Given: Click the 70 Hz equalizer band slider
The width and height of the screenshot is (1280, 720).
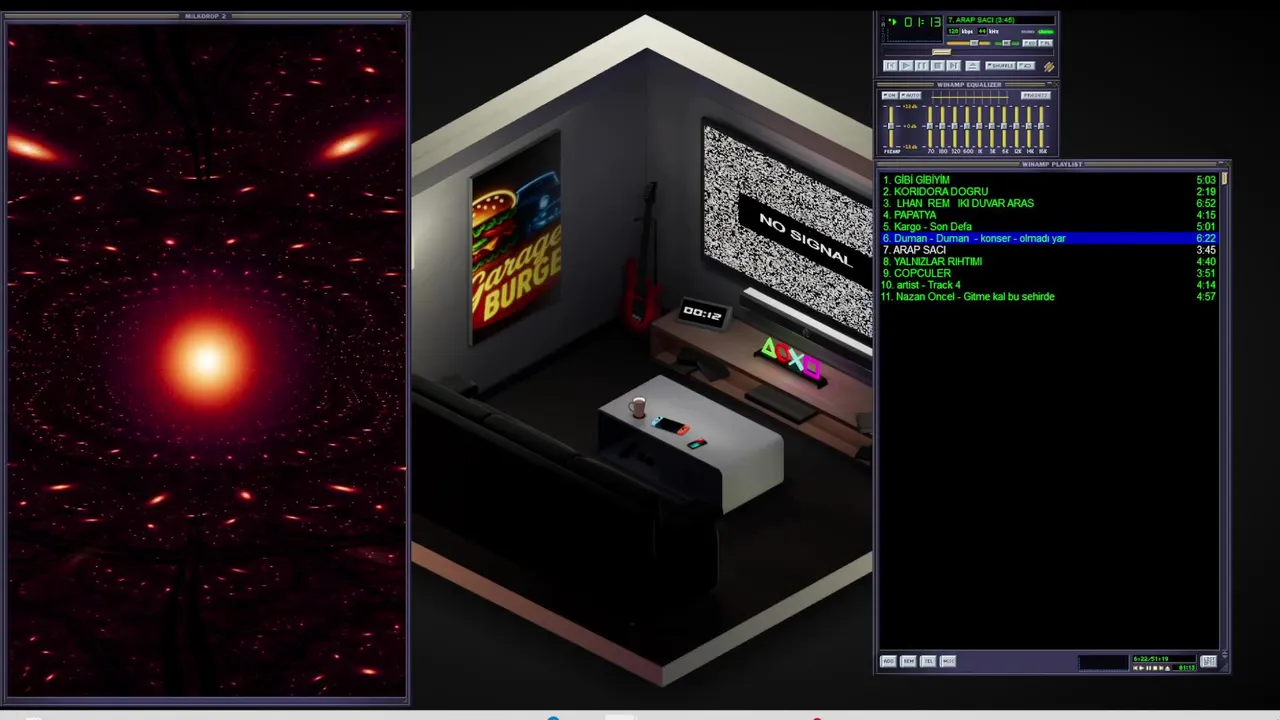Looking at the screenshot, I should [x=930, y=126].
